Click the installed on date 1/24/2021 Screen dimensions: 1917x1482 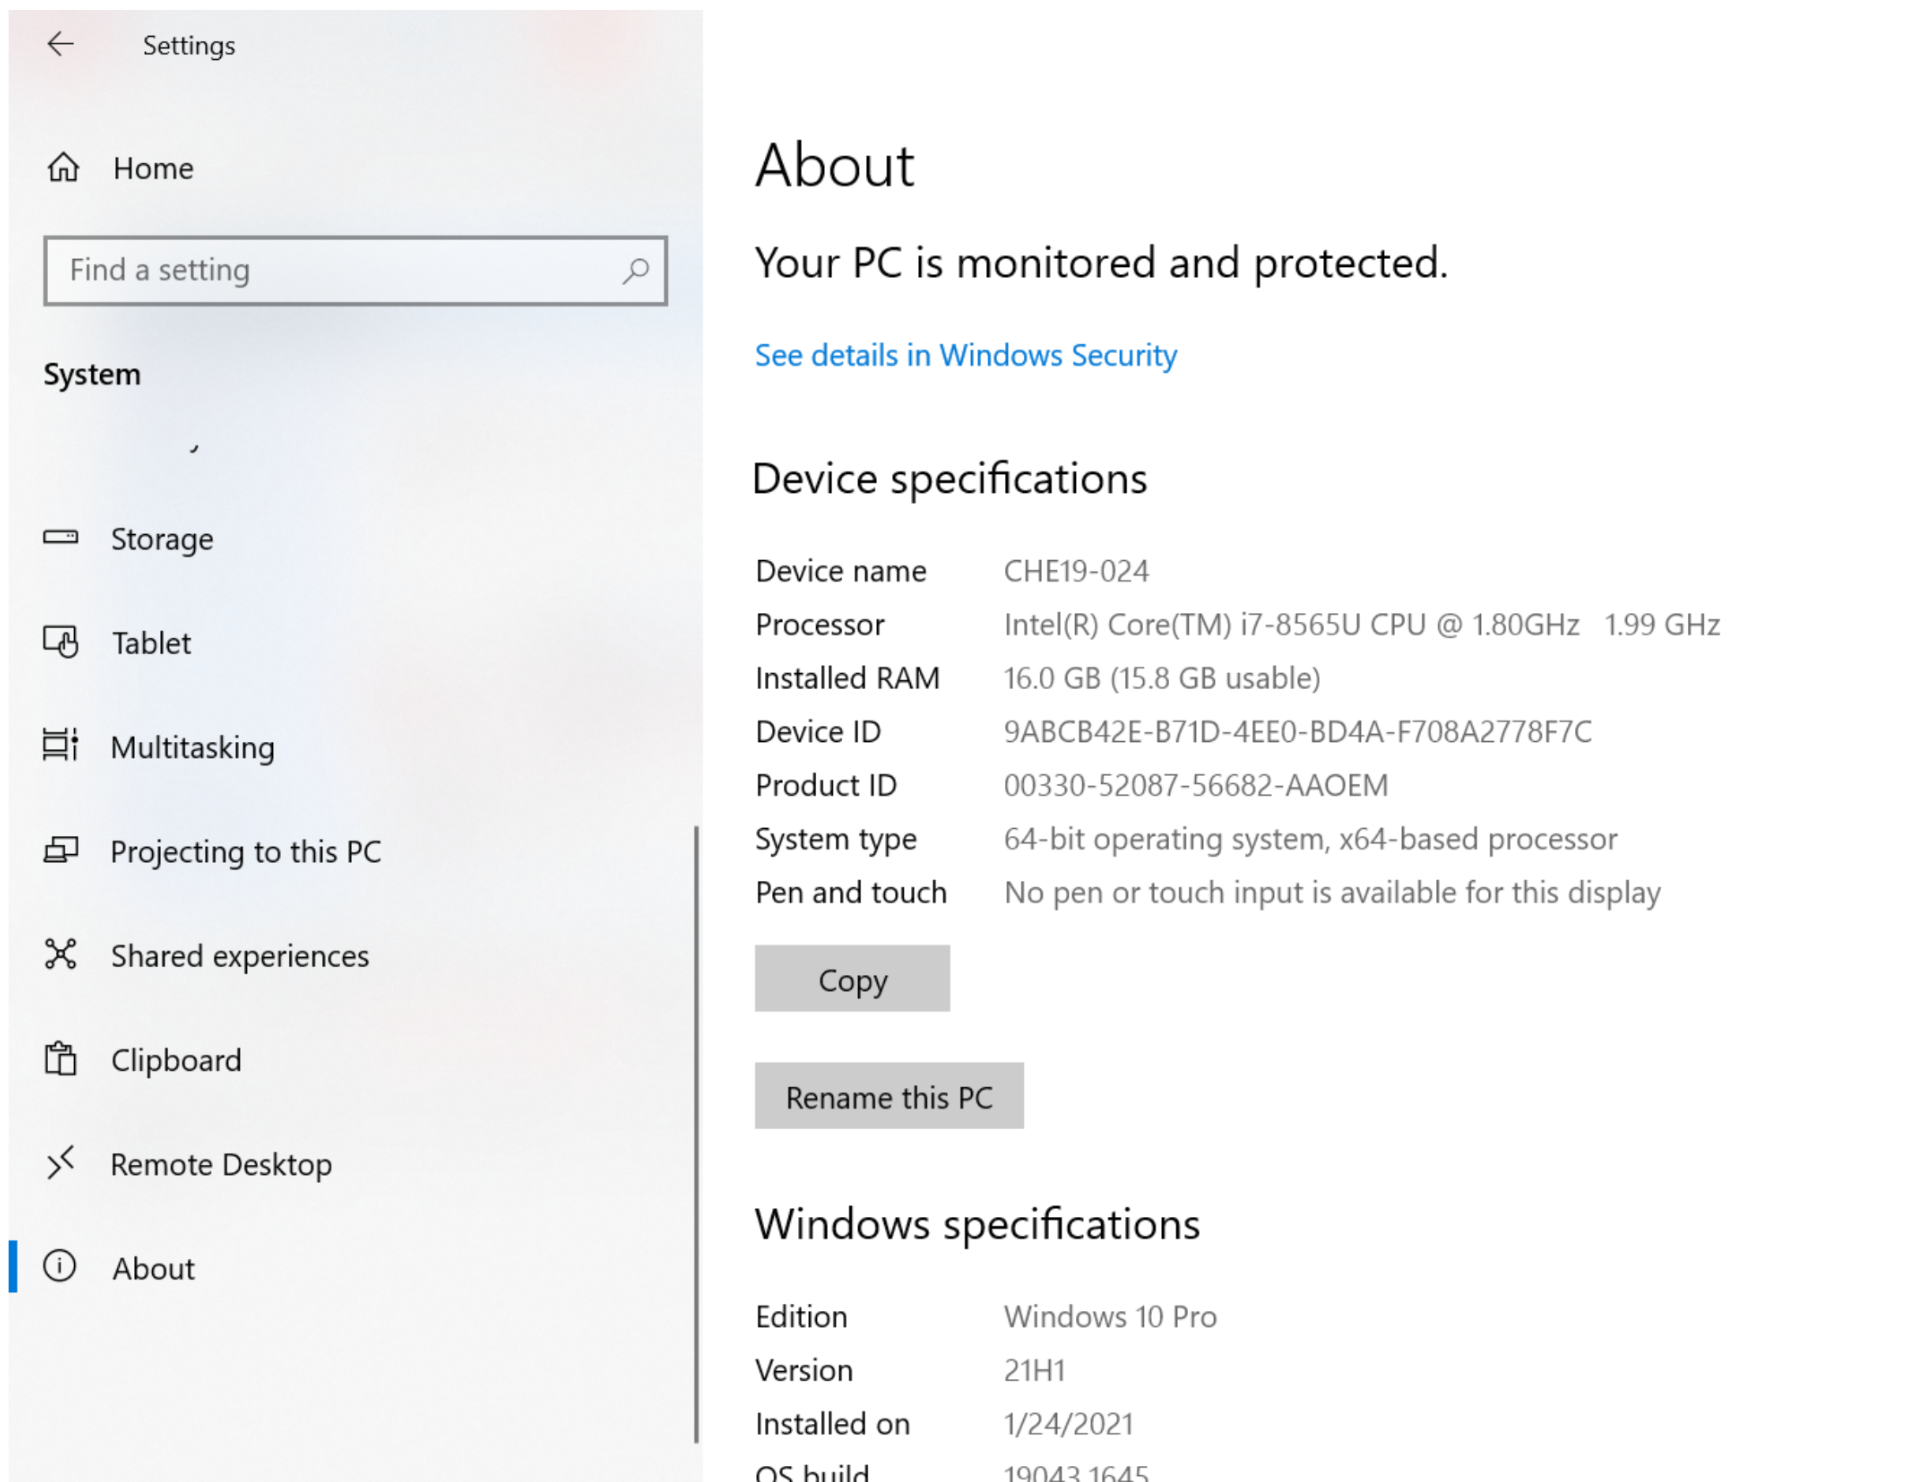point(1068,1423)
